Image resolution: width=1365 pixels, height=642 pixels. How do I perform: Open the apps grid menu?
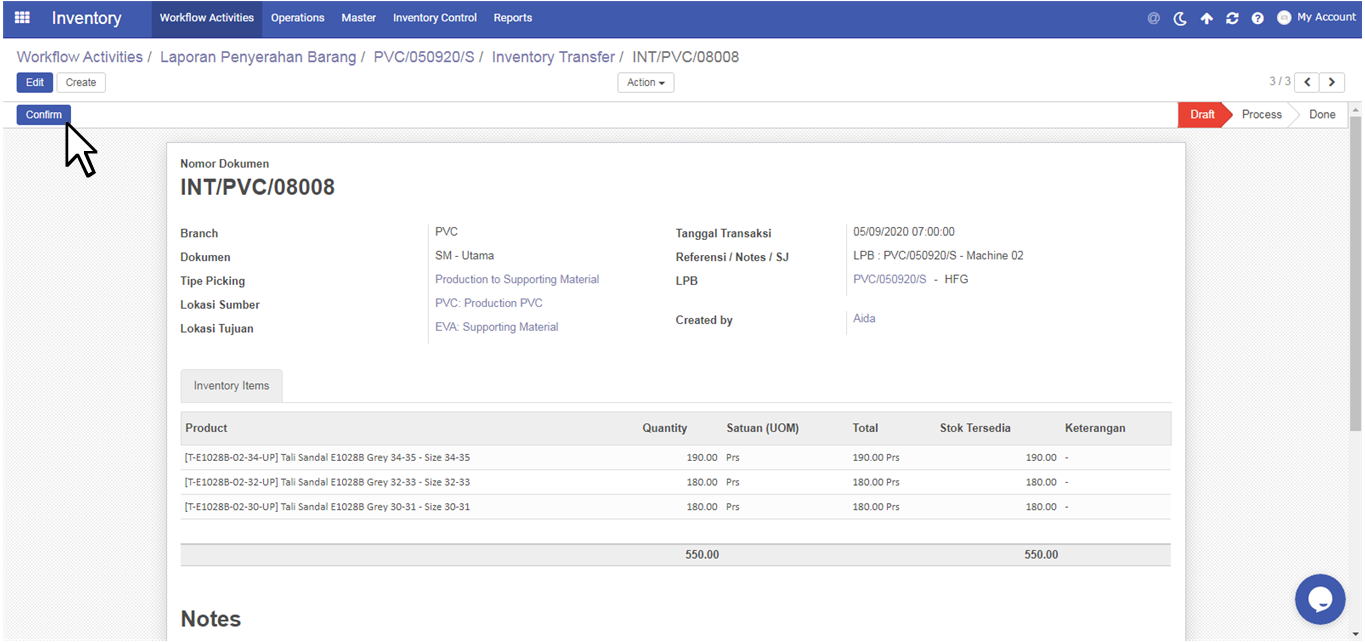point(22,18)
